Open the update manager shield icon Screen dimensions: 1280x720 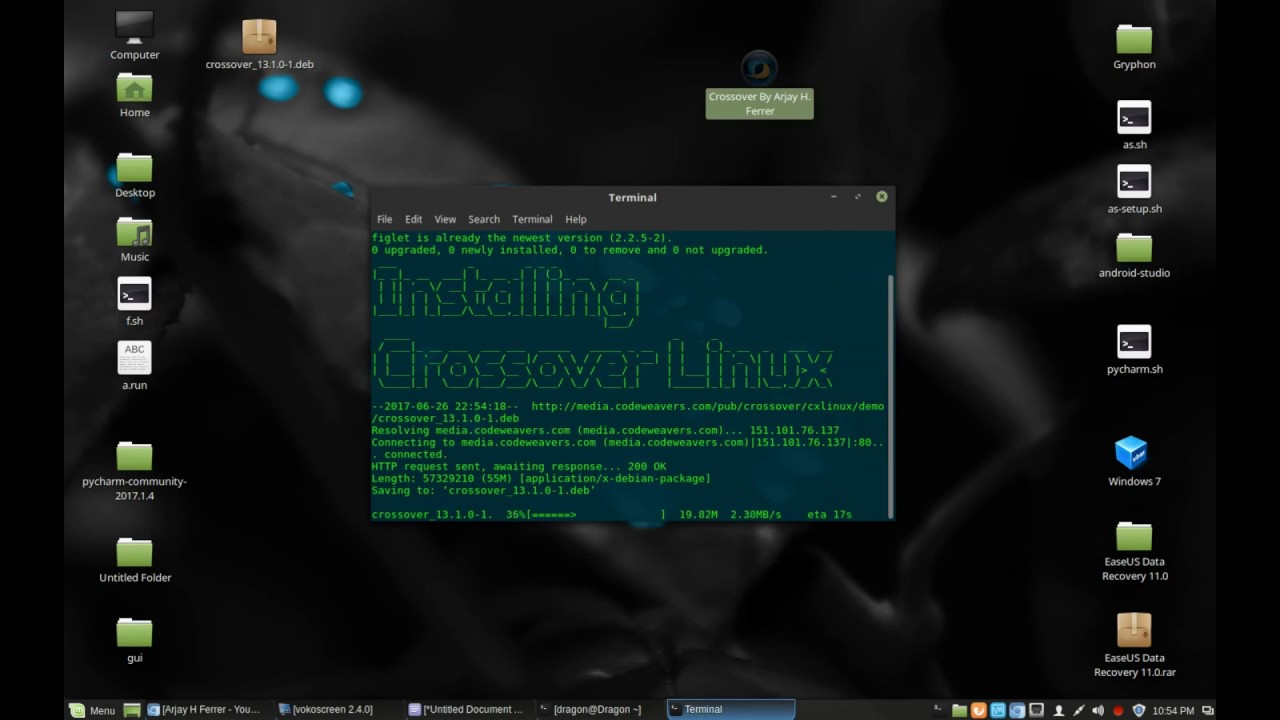click(1138, 710)
